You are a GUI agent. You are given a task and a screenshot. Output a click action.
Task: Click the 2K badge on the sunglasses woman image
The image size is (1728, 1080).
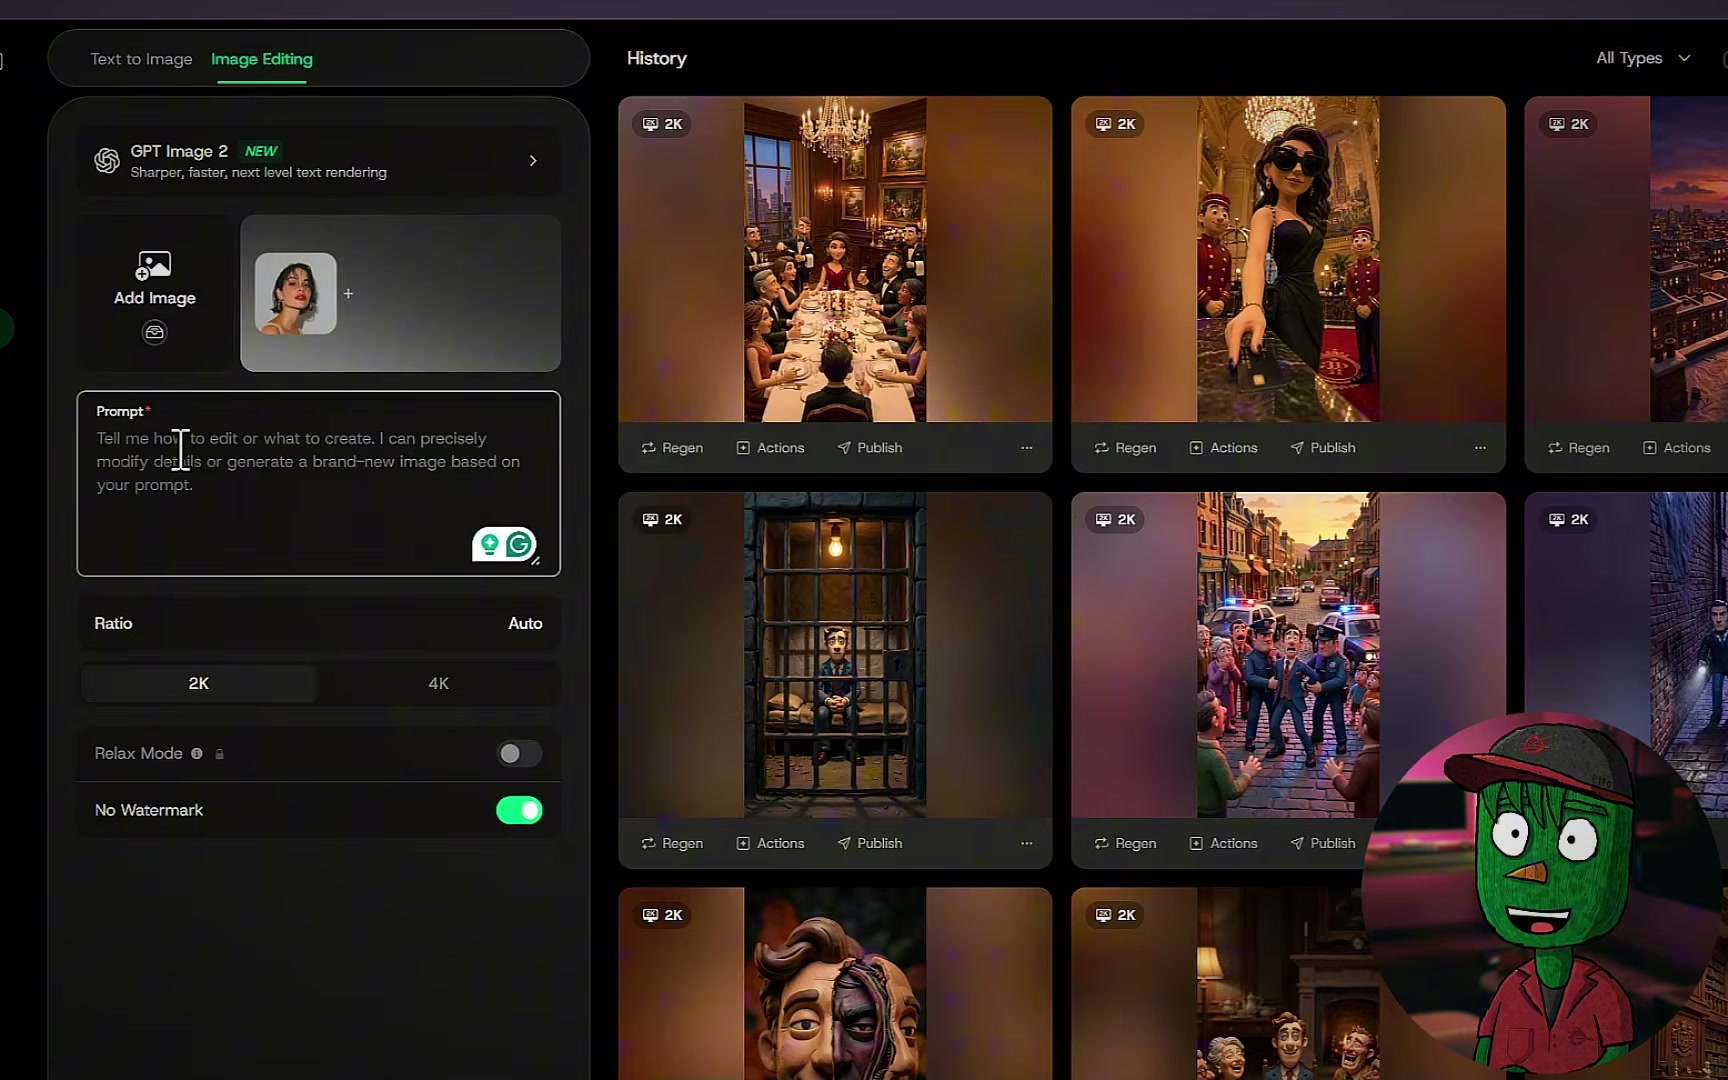point(1116,124)
